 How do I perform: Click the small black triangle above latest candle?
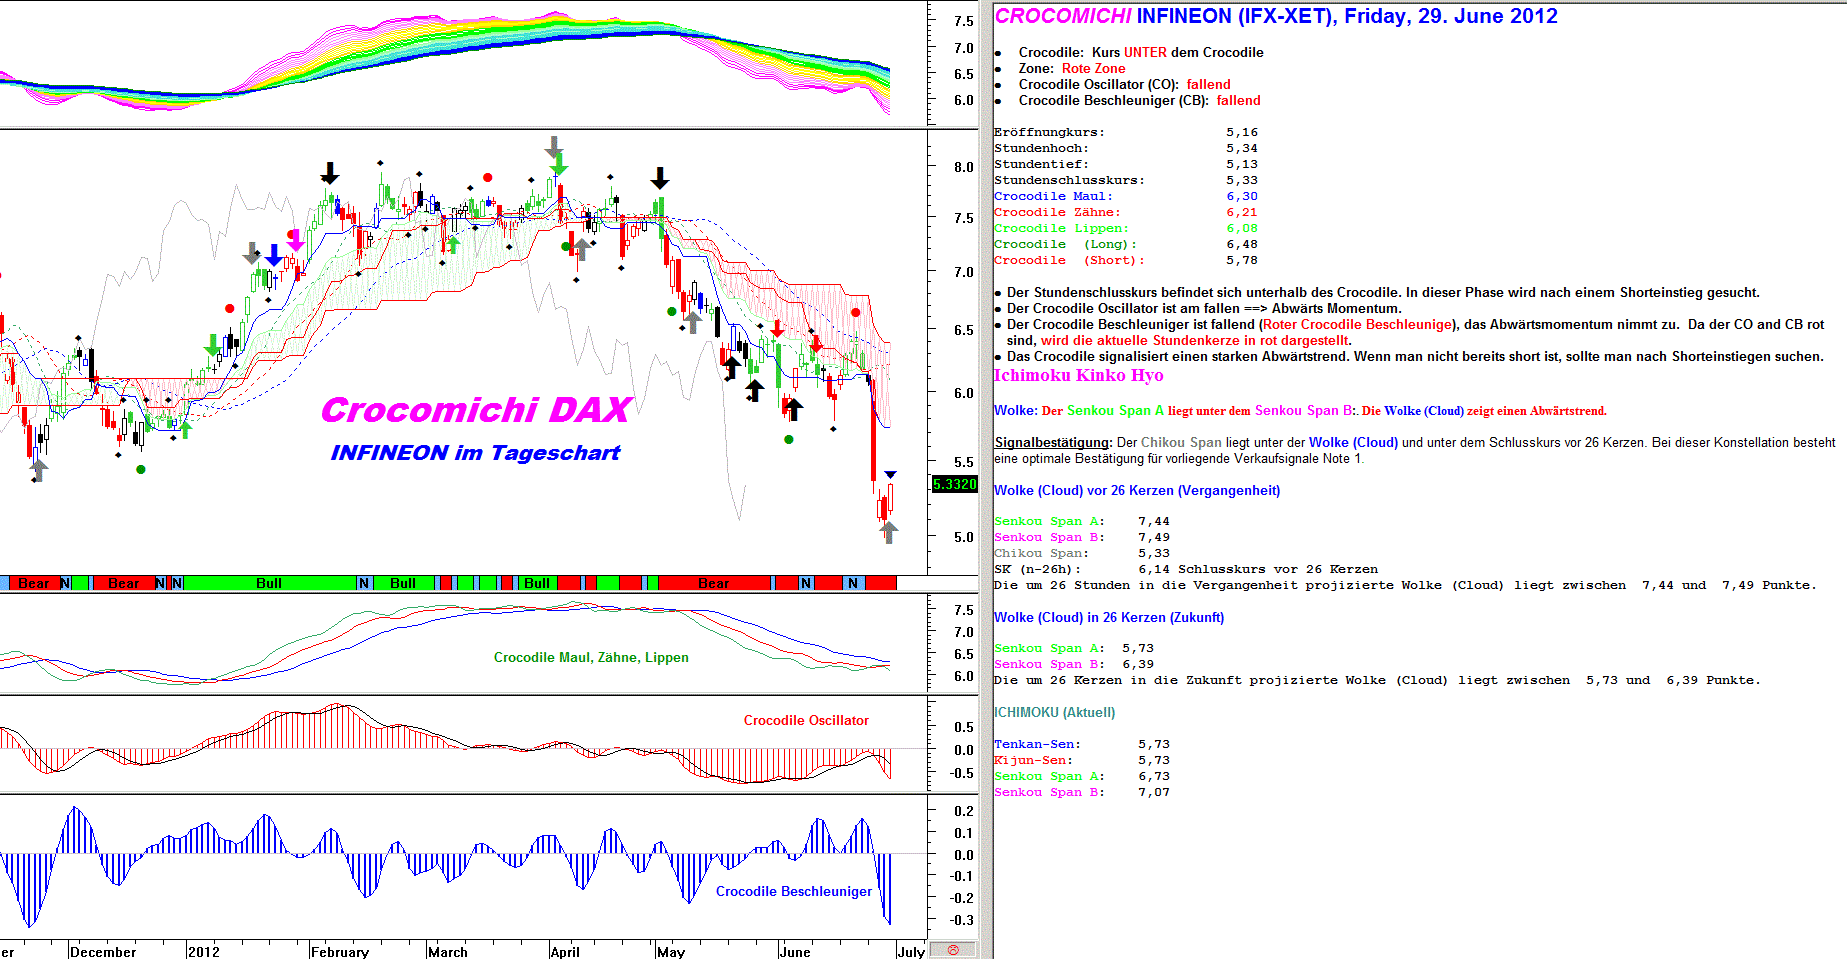[x=890, y=474]
